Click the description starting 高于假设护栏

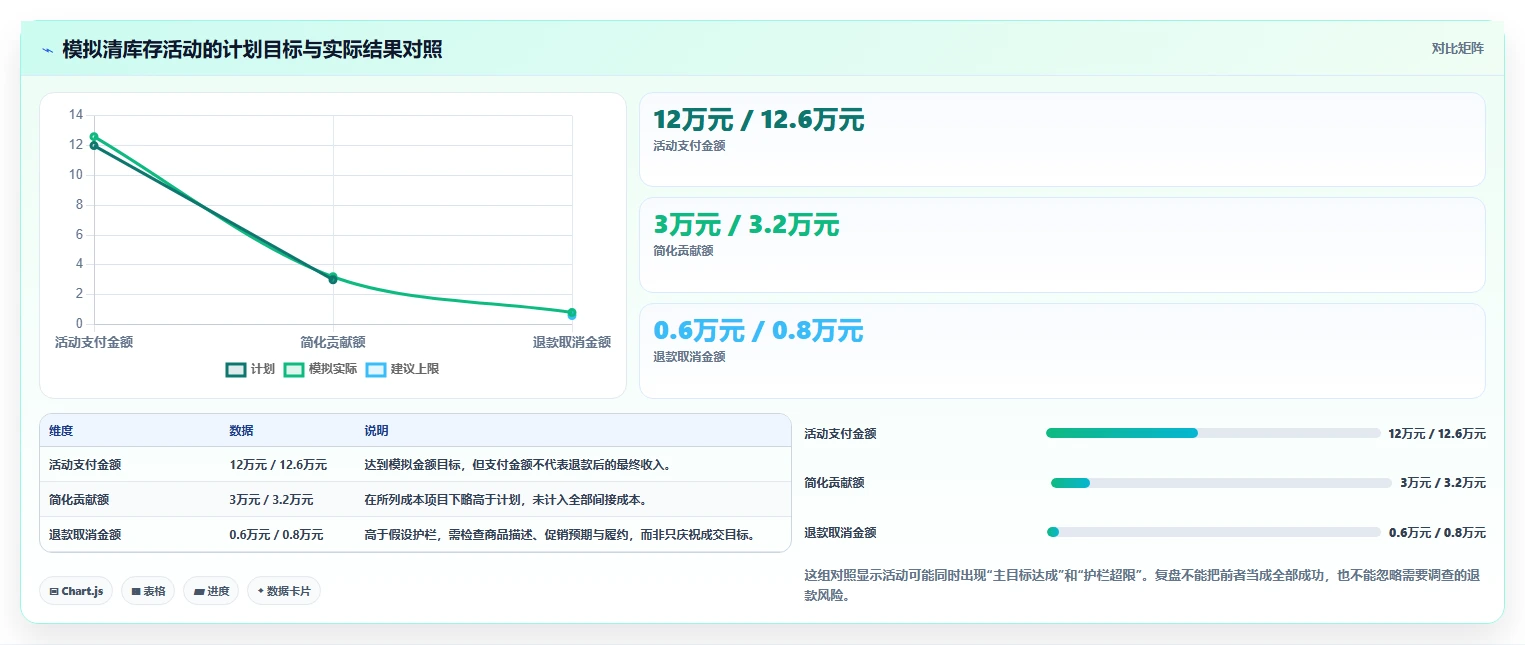(x=560, y=535)
